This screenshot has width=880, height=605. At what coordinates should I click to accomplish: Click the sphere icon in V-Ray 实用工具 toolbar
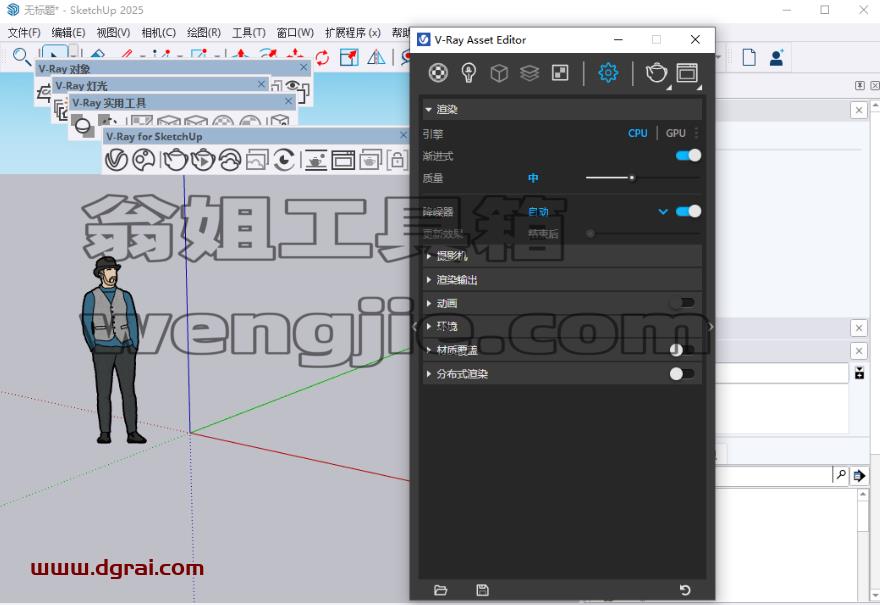[83, 126]
